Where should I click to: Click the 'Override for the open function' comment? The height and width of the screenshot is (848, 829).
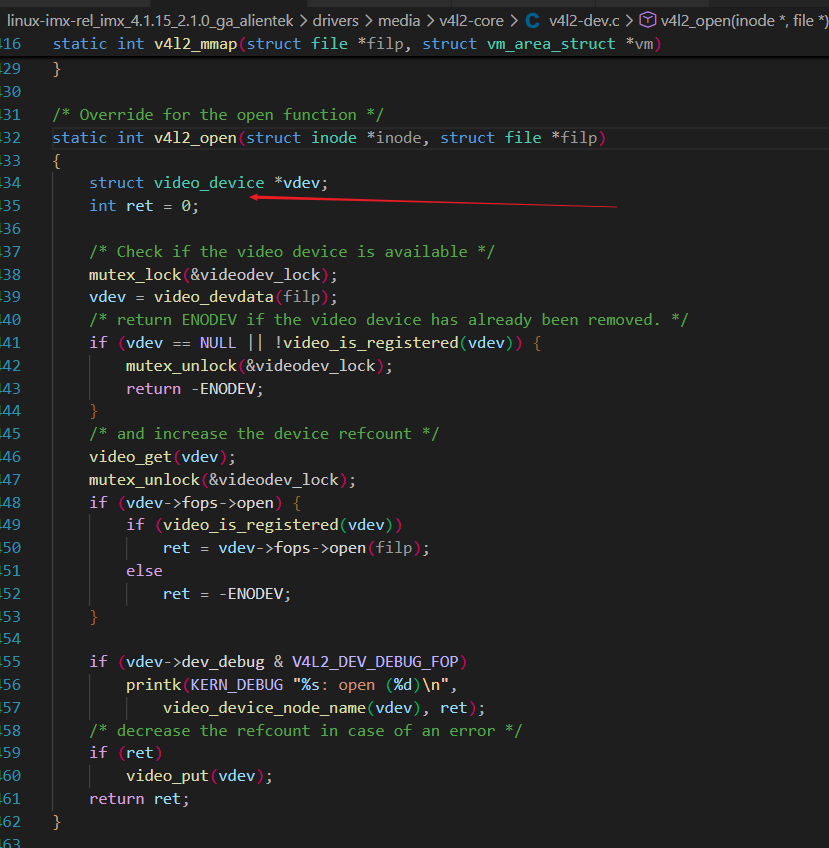pyautogui.click(x=218, y=115)
